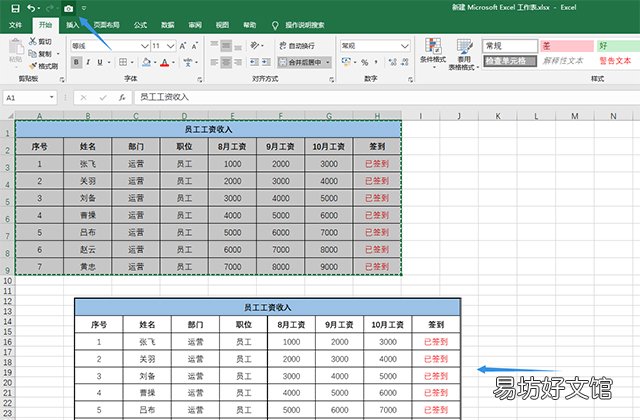This screenshot has width=640, height=420.
Task: Click the Camera tool icon in quick access toolbar
Action: click(x=69, y=8)
